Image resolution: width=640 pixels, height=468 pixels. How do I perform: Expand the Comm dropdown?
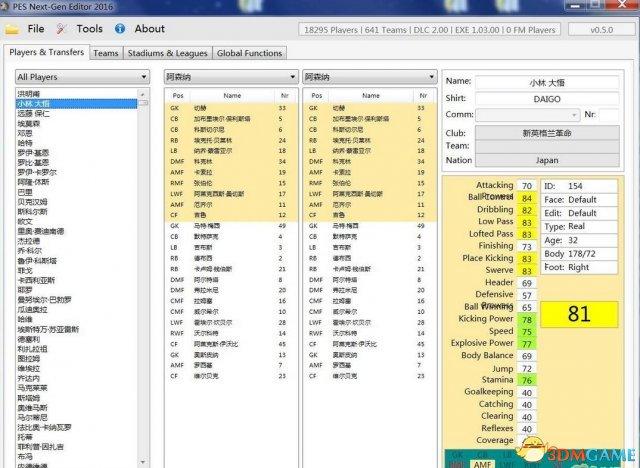(x=528, y=115)
